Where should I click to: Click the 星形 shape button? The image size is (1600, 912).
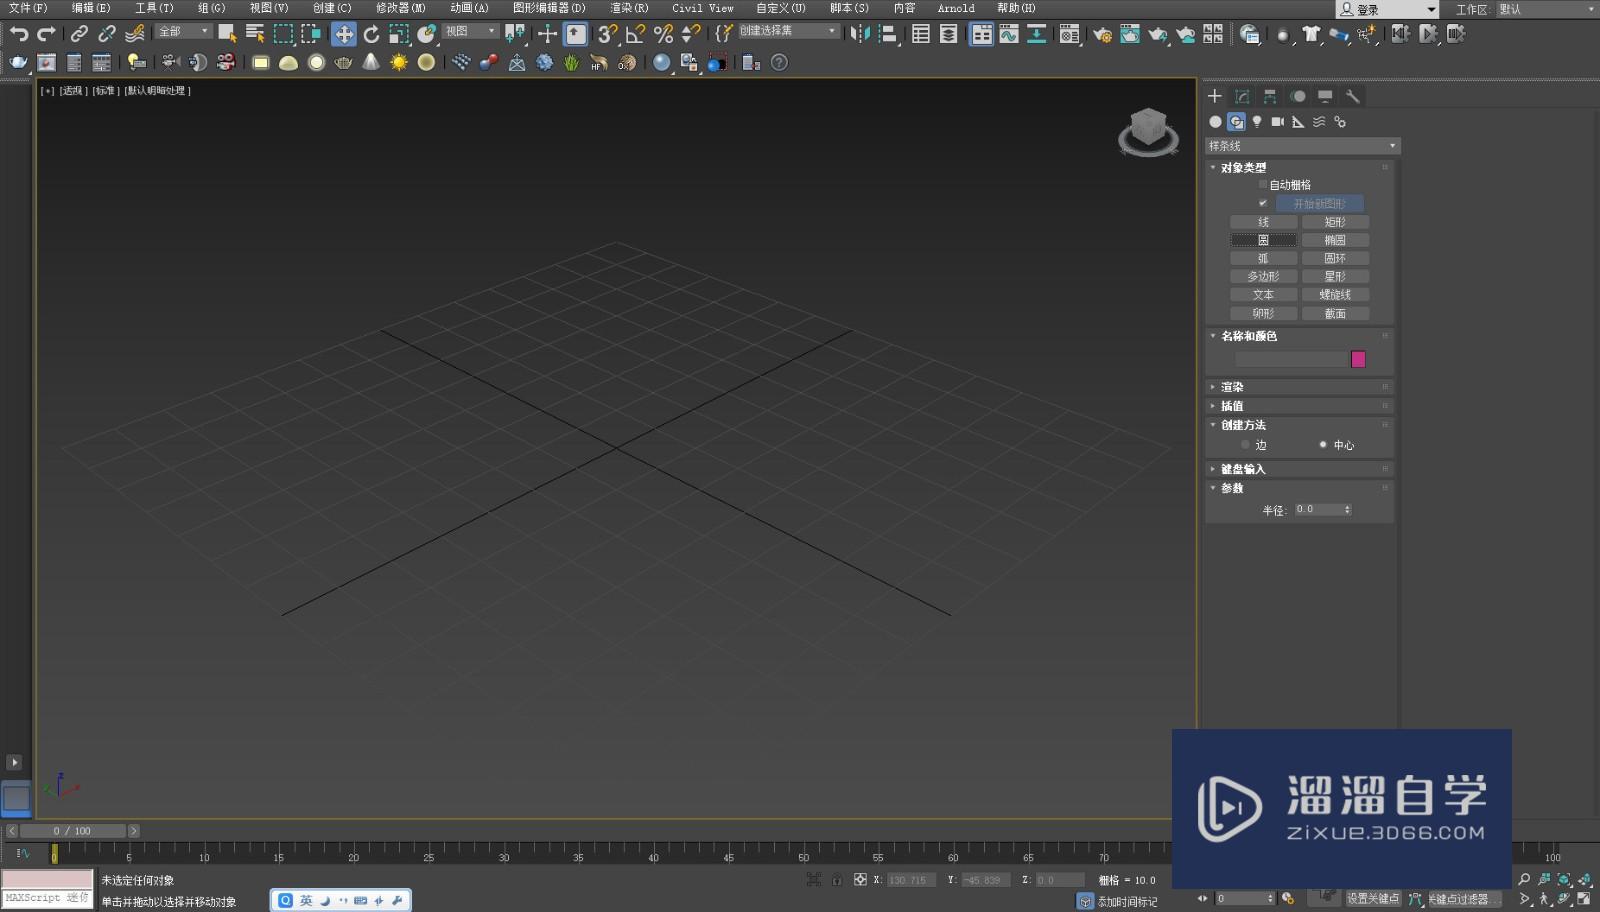1335,276
